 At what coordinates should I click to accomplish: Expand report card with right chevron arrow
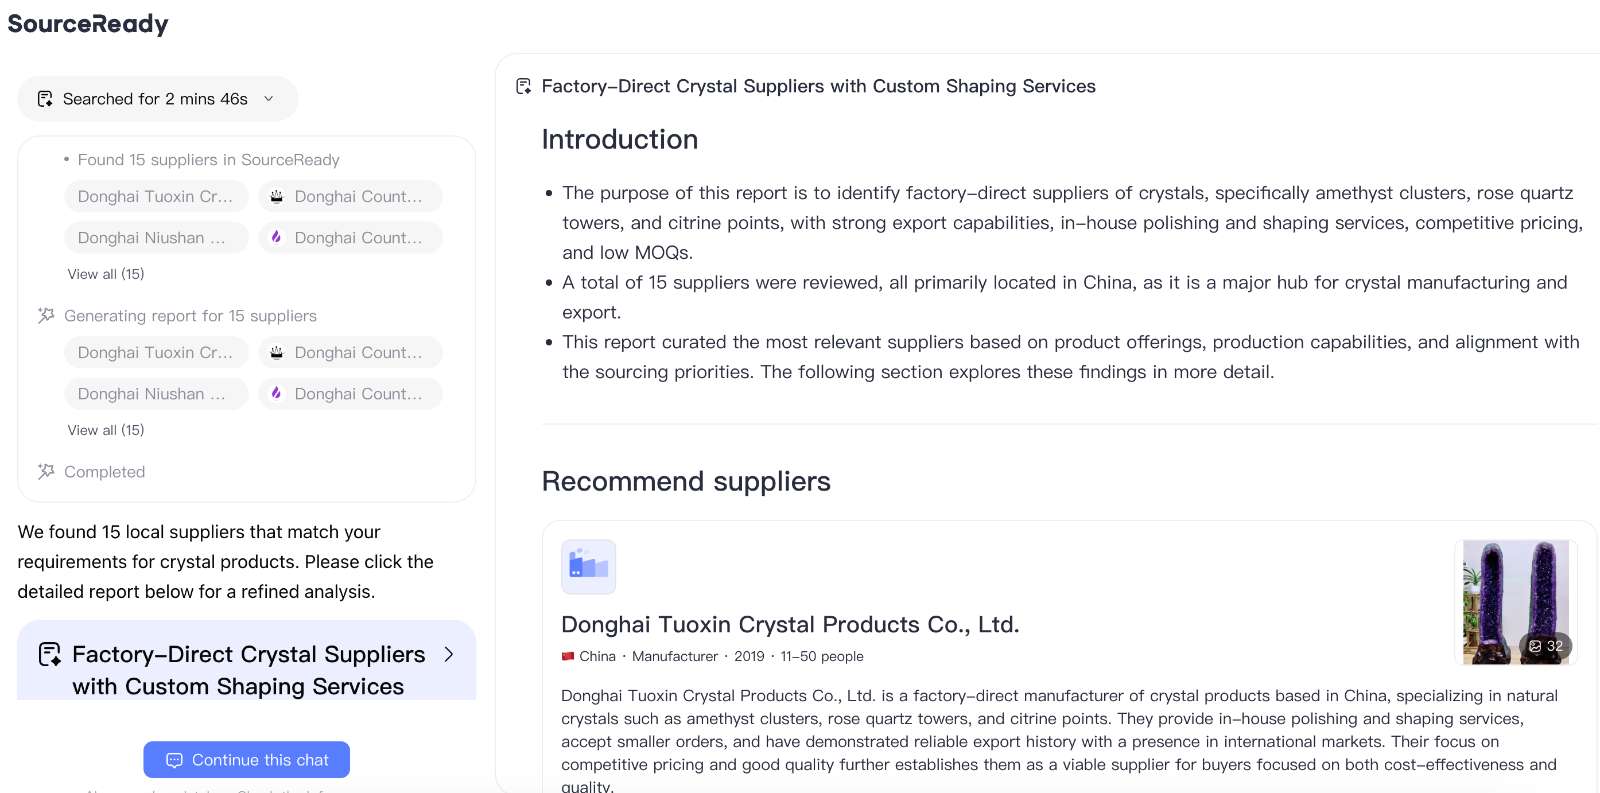(449, 654)
